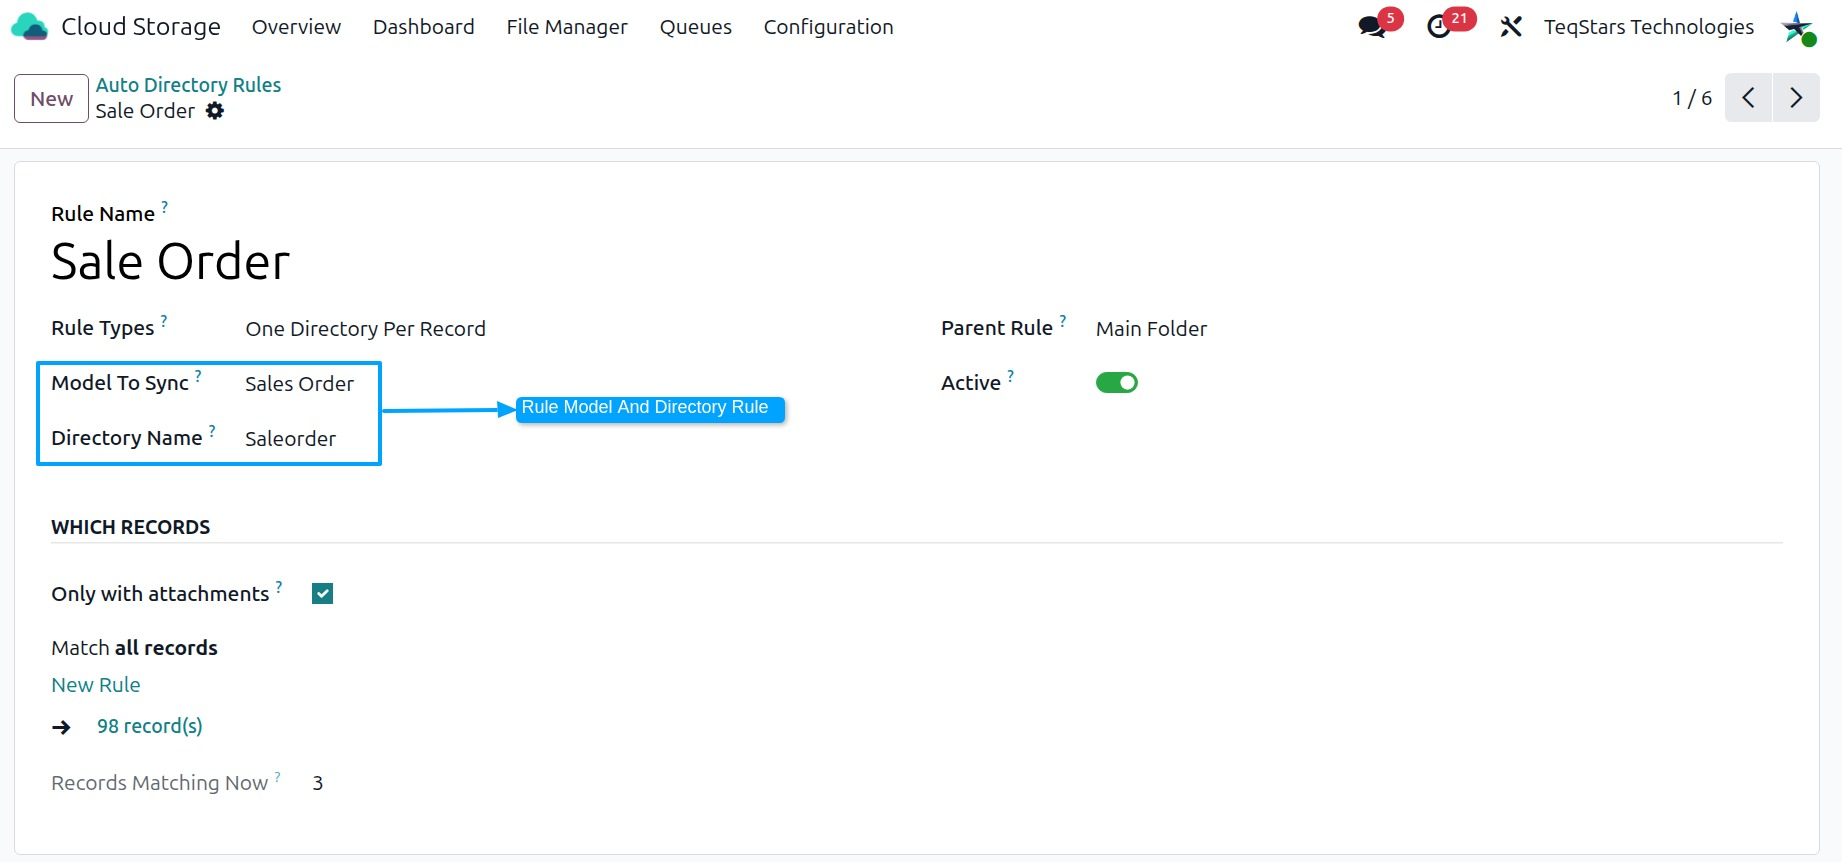Go back to Auto Directory Rules breadcrumb
Screen dimensions: 1842x862
(188, 85)
